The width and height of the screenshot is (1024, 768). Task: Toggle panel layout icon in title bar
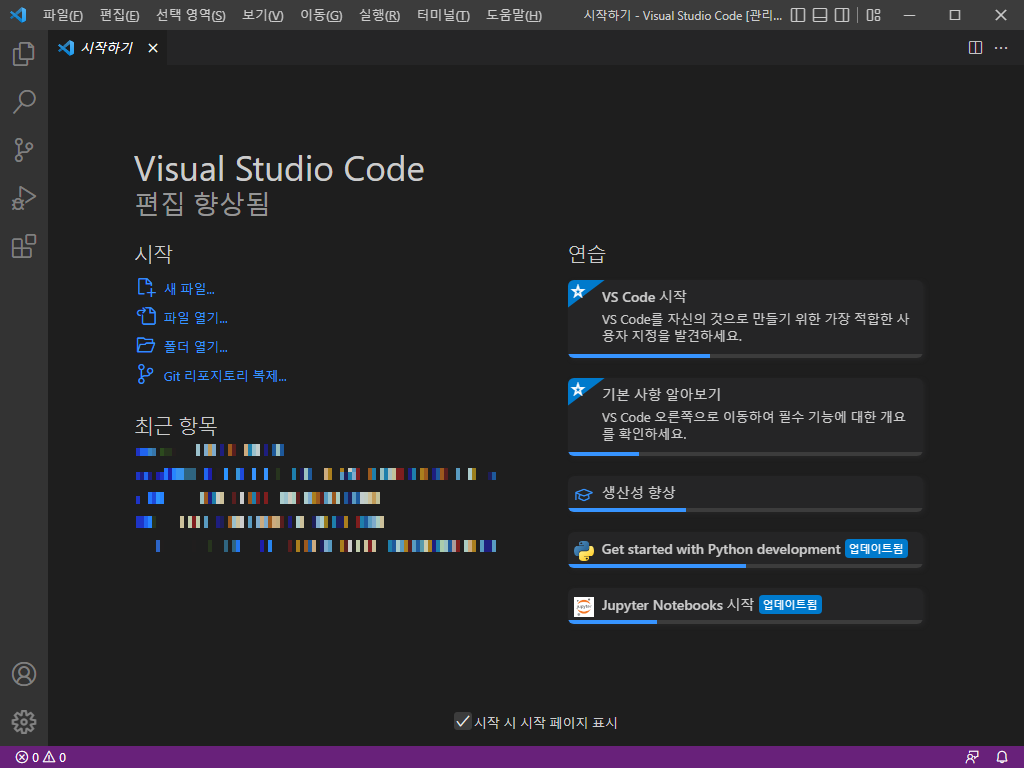tap(820, 15)
